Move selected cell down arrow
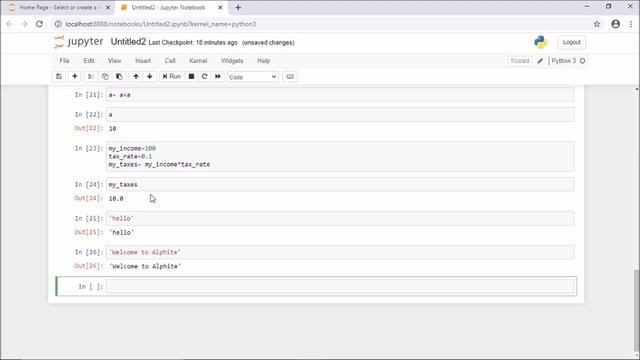640x360 pixels. click(x=150, y=76)
